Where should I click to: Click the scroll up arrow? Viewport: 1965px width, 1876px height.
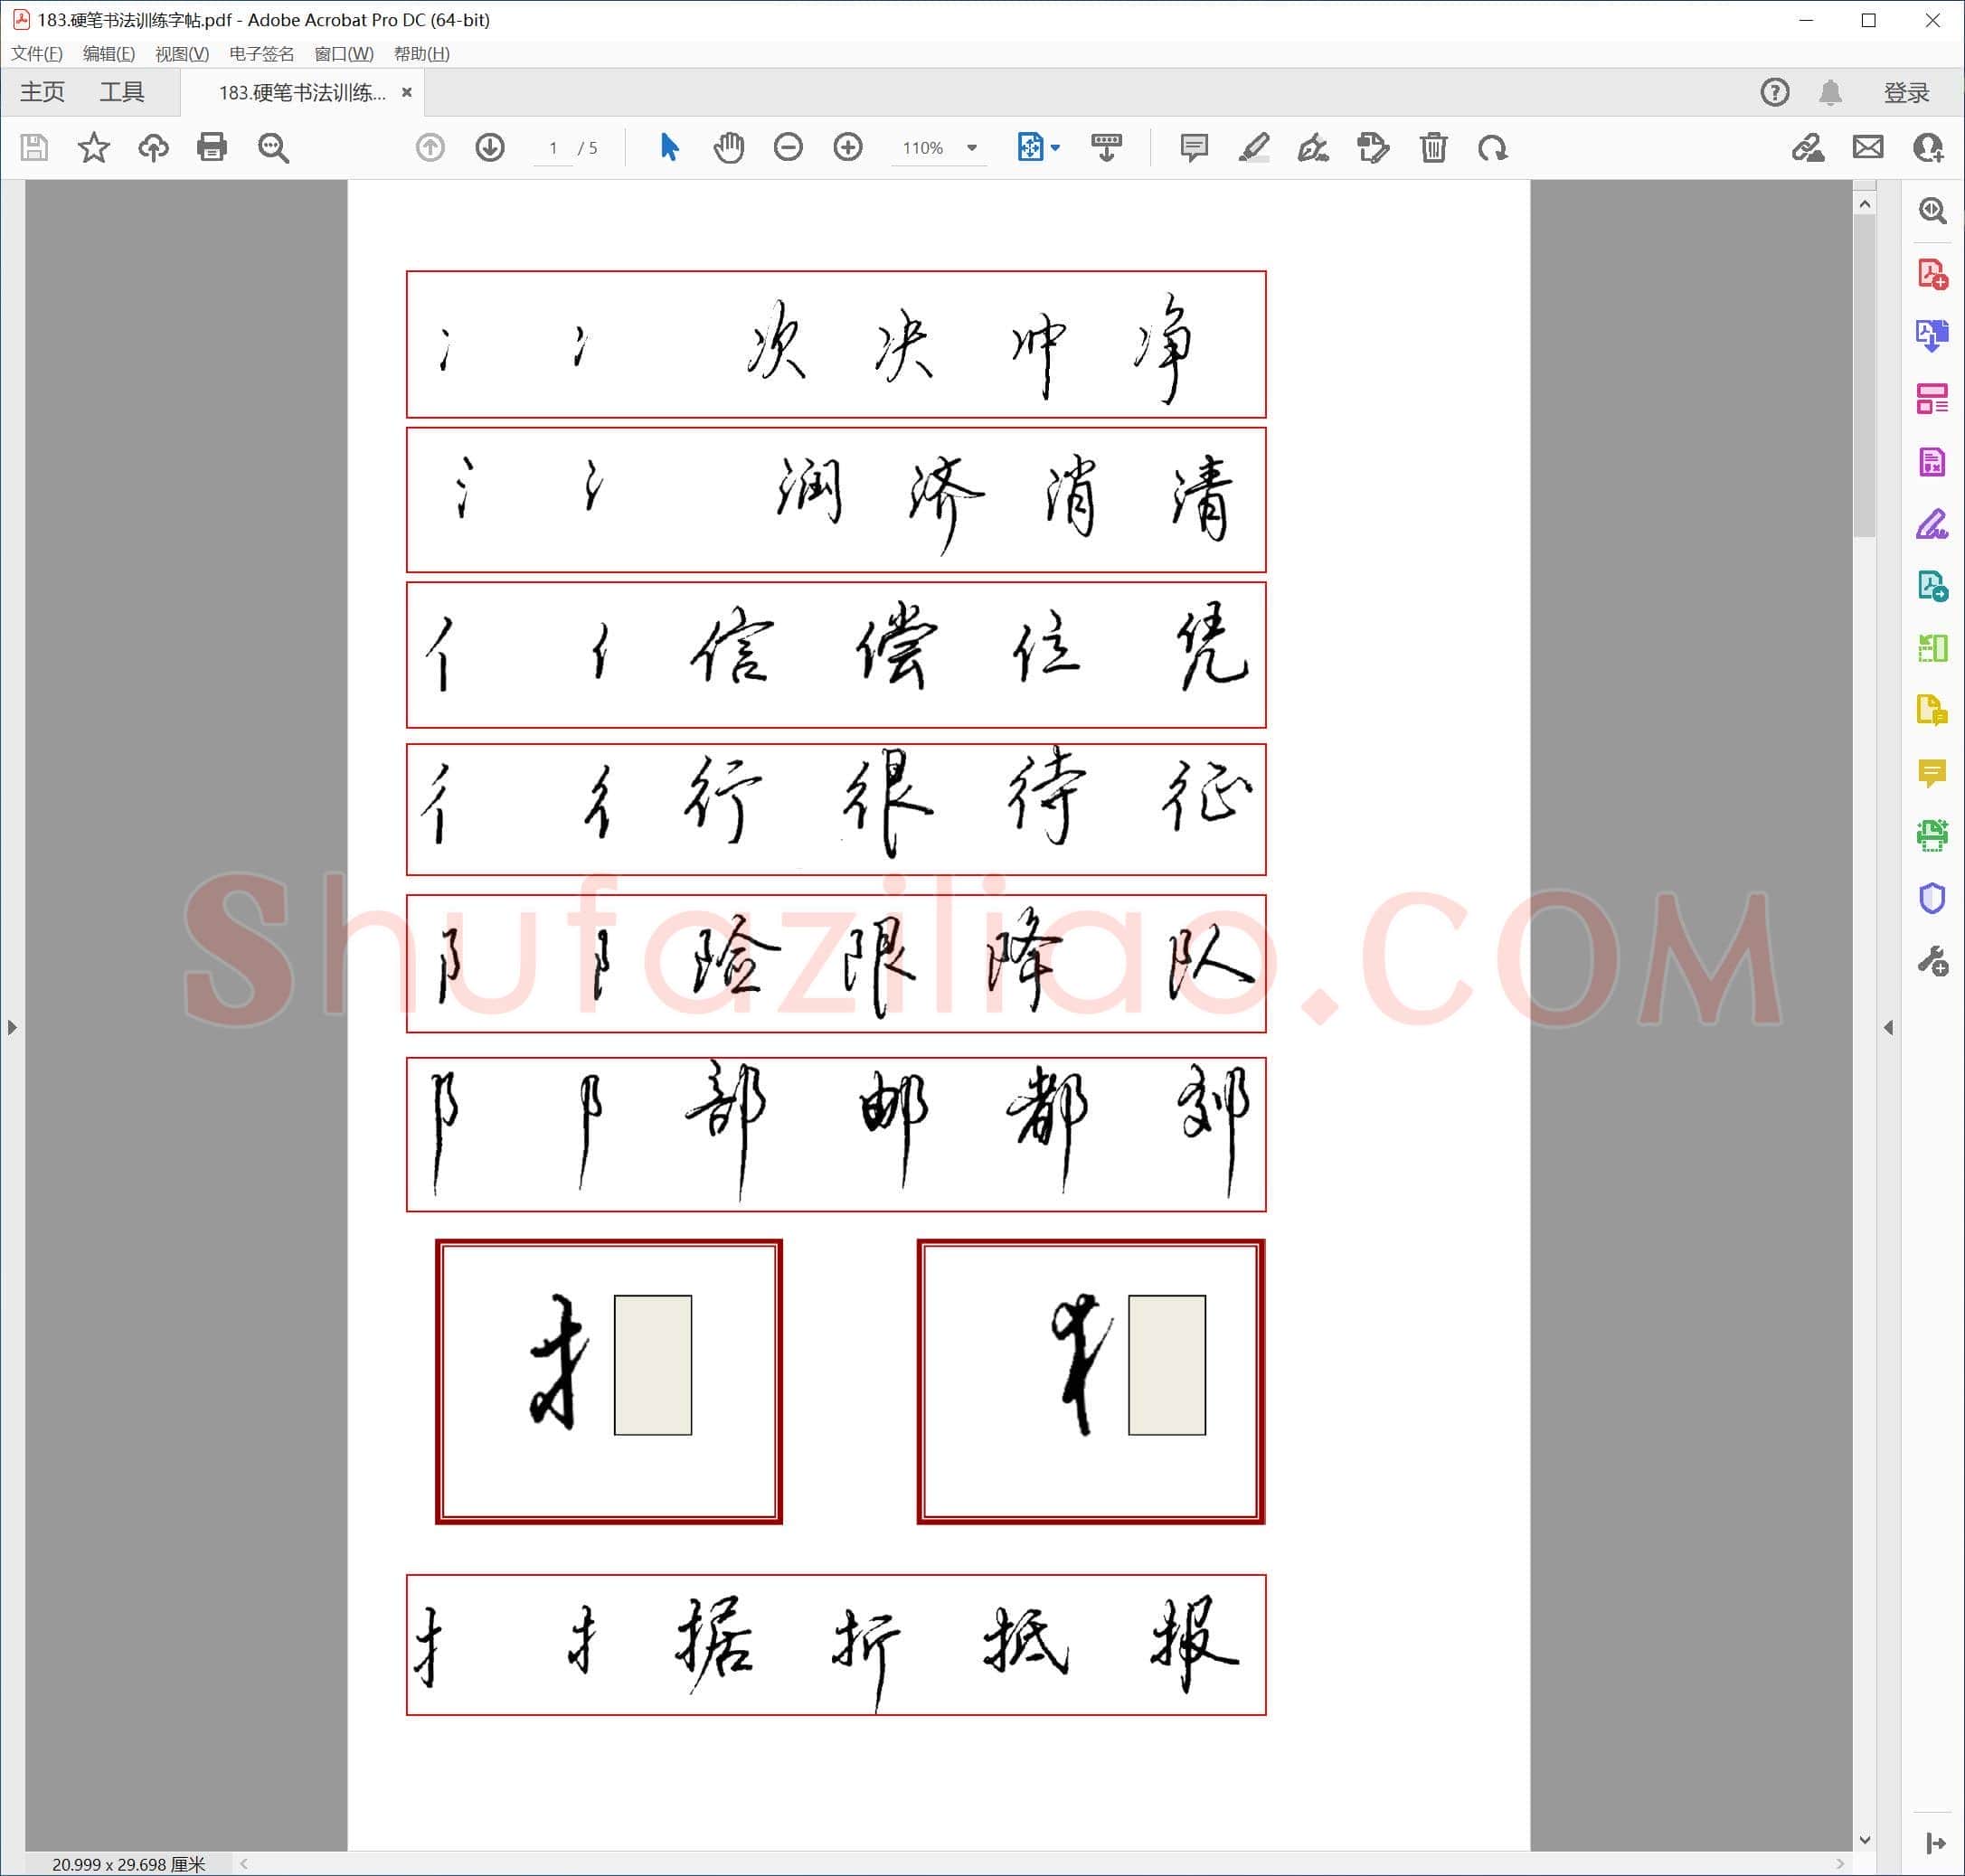pos(1864,204)
